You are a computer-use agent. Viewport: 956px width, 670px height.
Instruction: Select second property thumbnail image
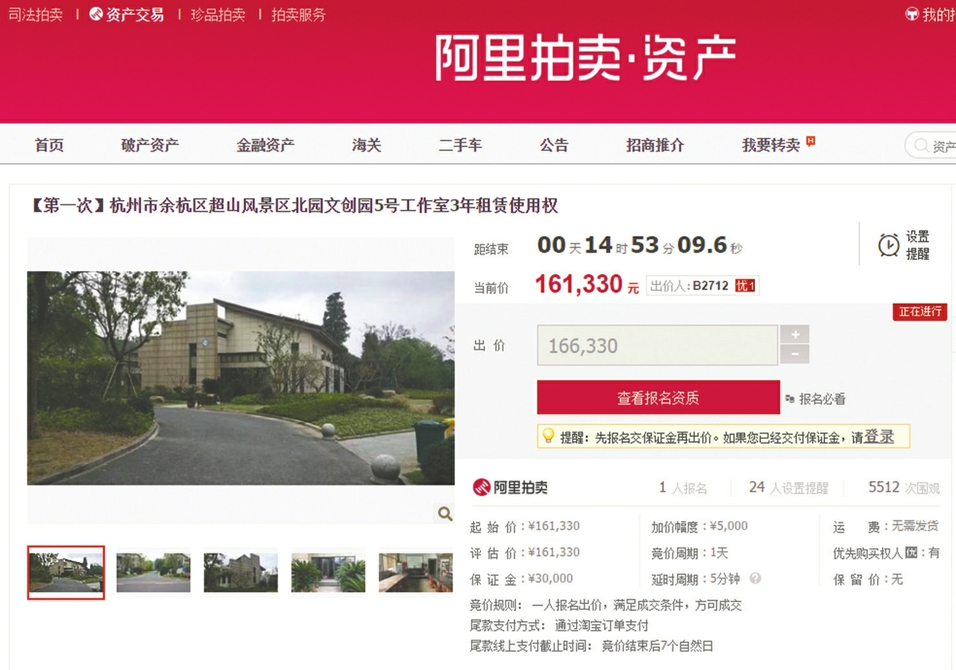153,572
